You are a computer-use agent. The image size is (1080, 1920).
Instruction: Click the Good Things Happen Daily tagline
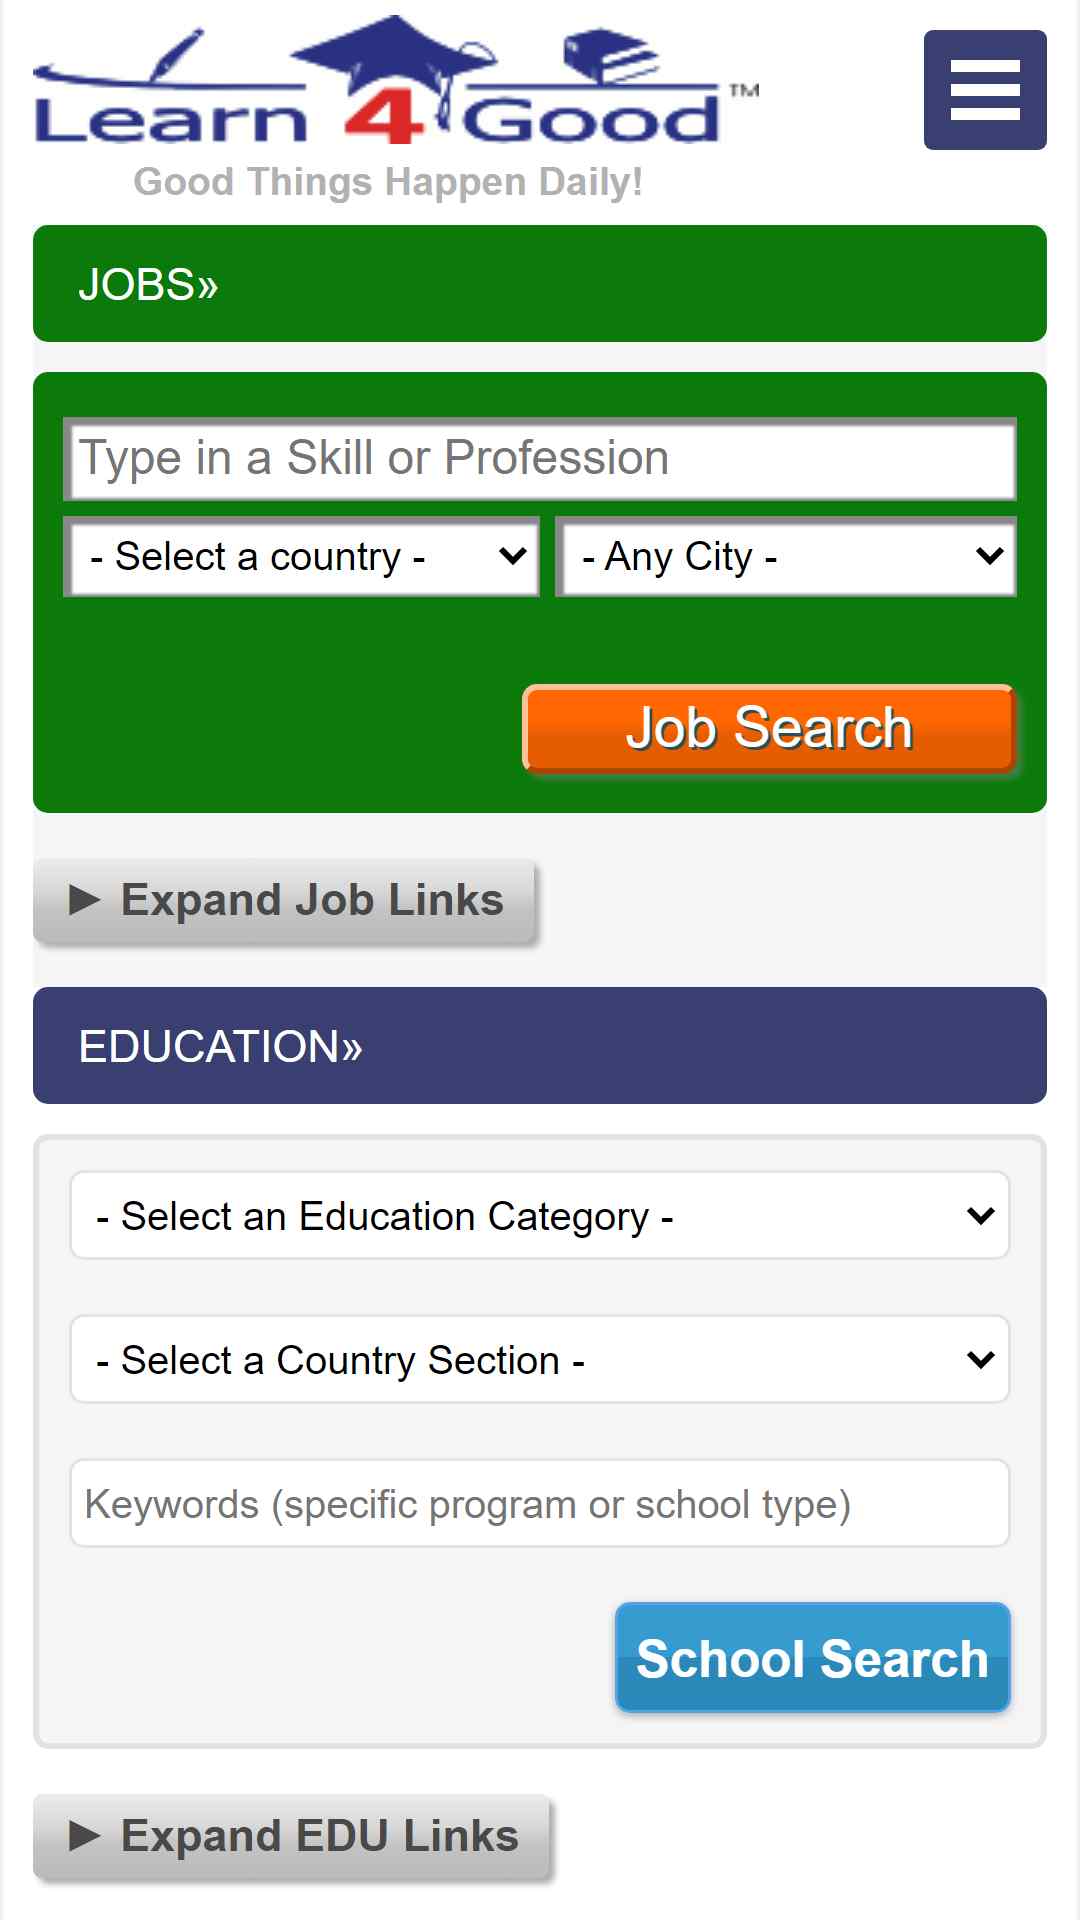tap(388, 182)
